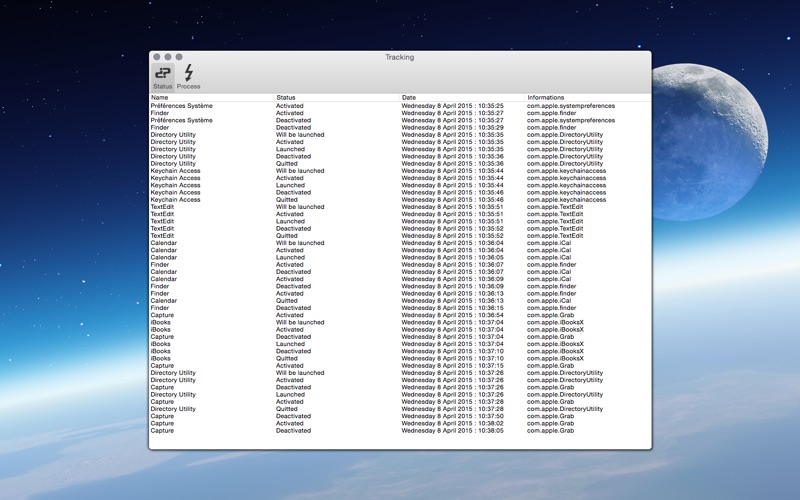Select the Directory Utility Will be launched row at 10:35:35
The width and height of the screenshot is (800, 500).
(x=400, y=135)
